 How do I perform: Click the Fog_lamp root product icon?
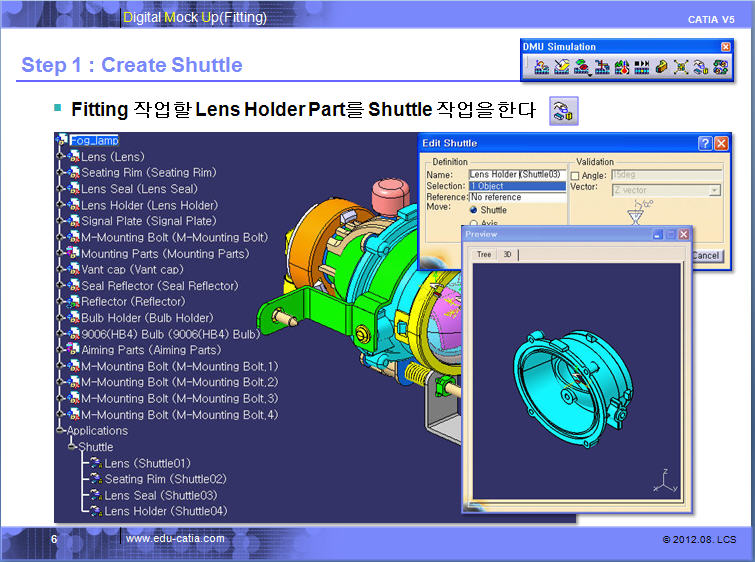63,141
